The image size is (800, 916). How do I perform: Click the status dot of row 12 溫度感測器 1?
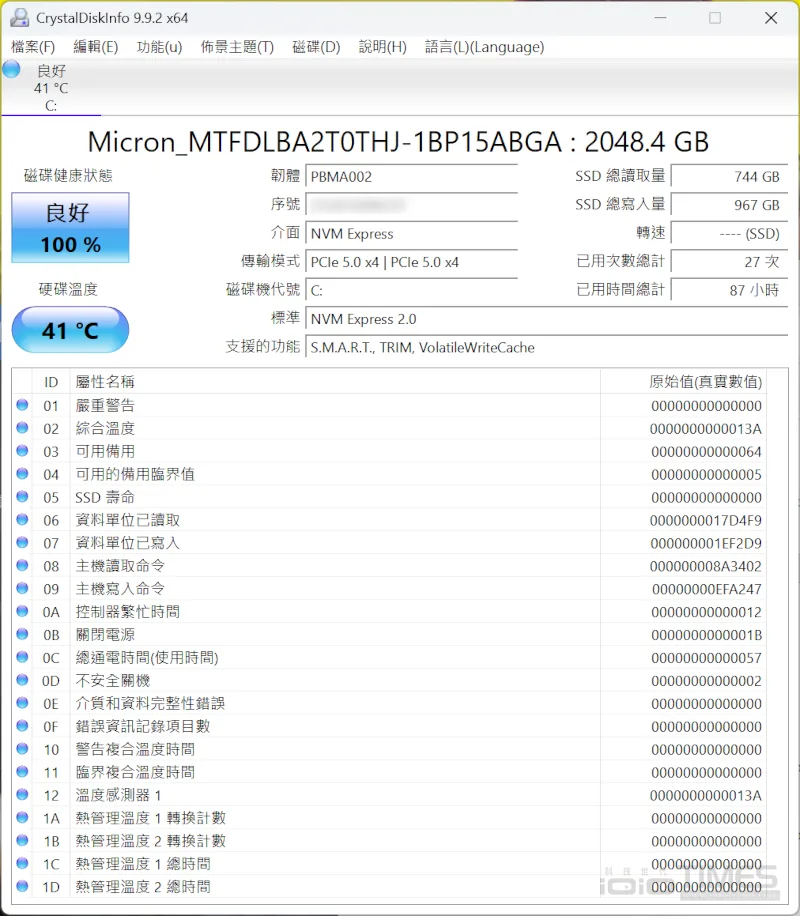22,794
